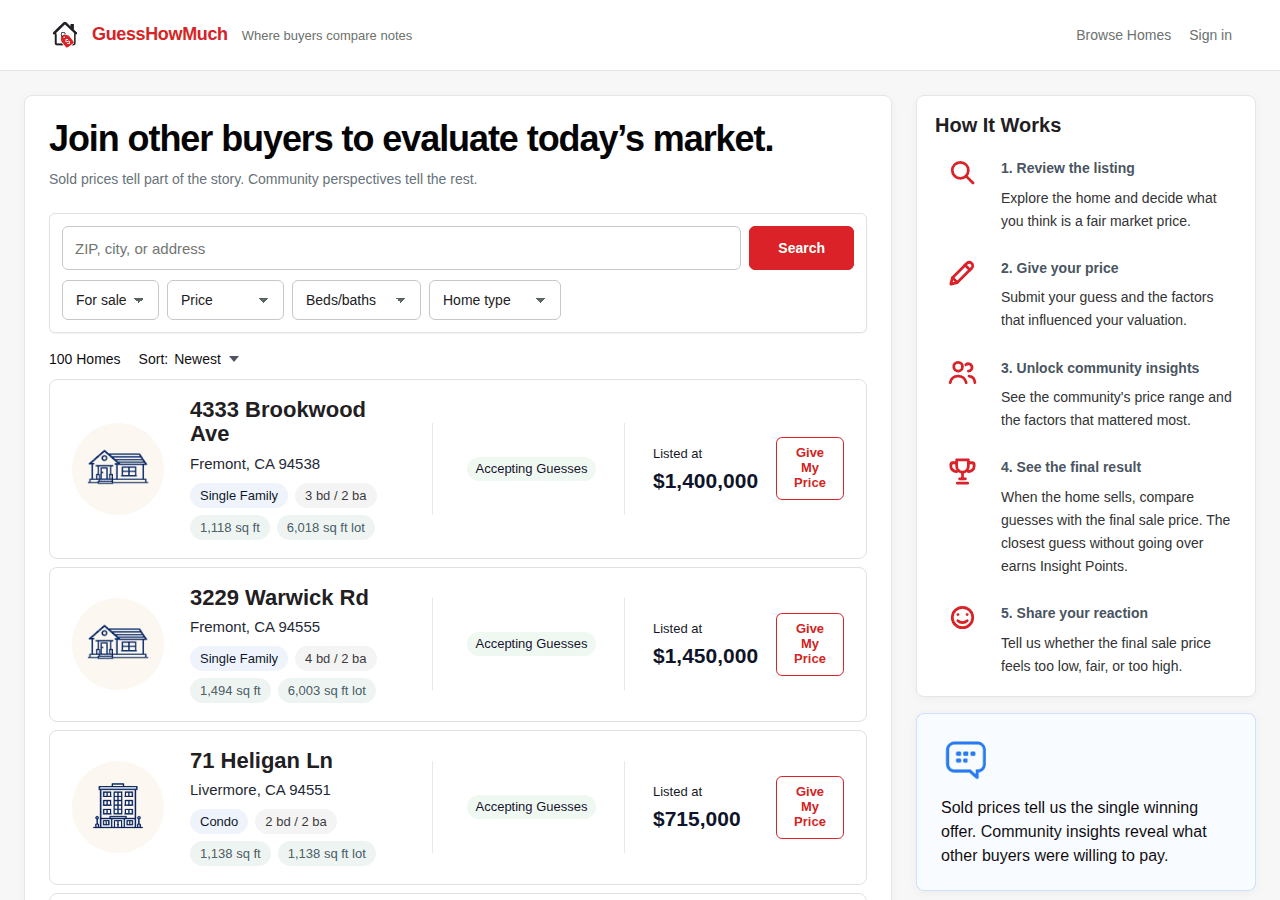The image size is (1280, 900).
Task: Give My Price for 71 Heligan Ln
Action: click(810, 807)
